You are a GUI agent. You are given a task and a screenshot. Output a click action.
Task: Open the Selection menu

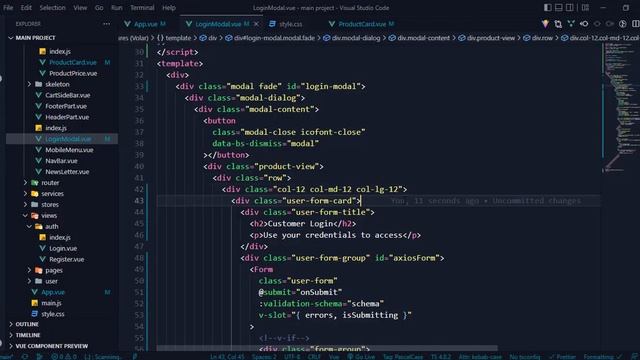tap(52, 7)
